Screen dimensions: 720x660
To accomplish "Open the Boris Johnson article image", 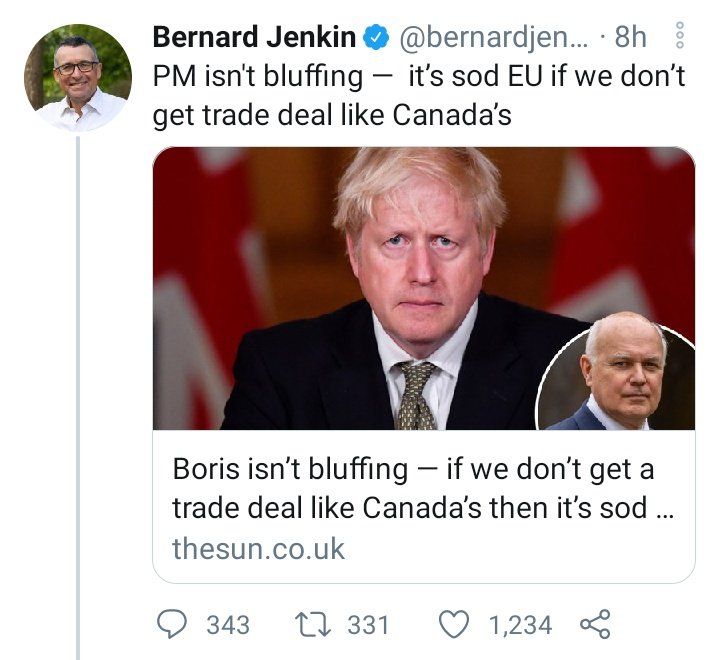I will pos(424,288).
